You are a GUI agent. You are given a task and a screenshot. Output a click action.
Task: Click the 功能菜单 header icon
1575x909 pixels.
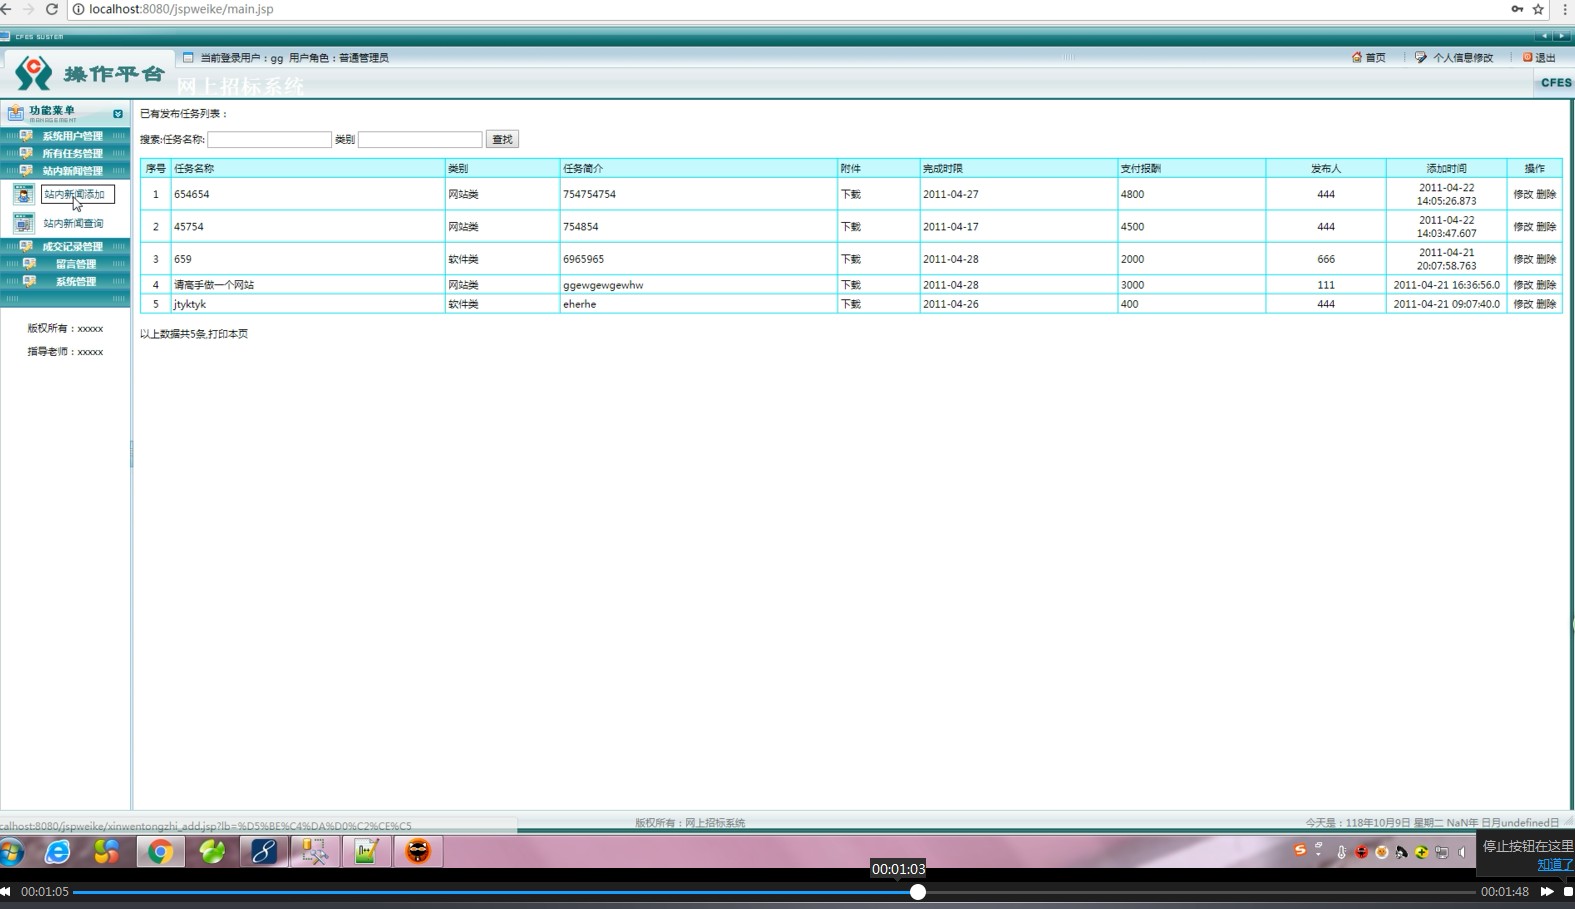click(15, 113)
